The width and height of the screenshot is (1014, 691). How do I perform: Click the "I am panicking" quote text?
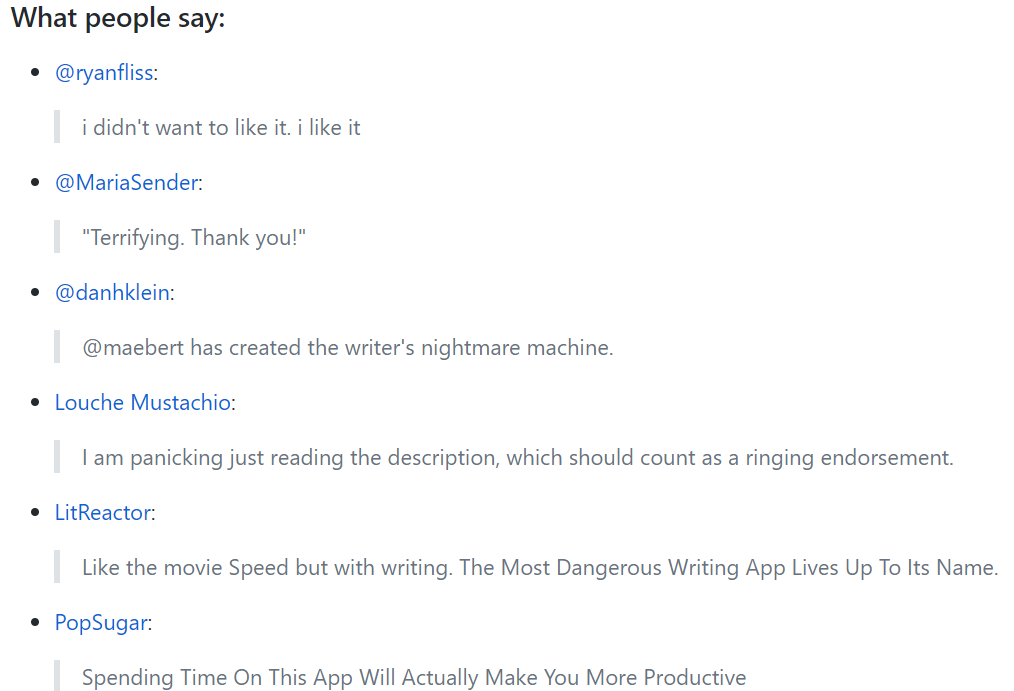pyautogui.click(x=517, y=458)
